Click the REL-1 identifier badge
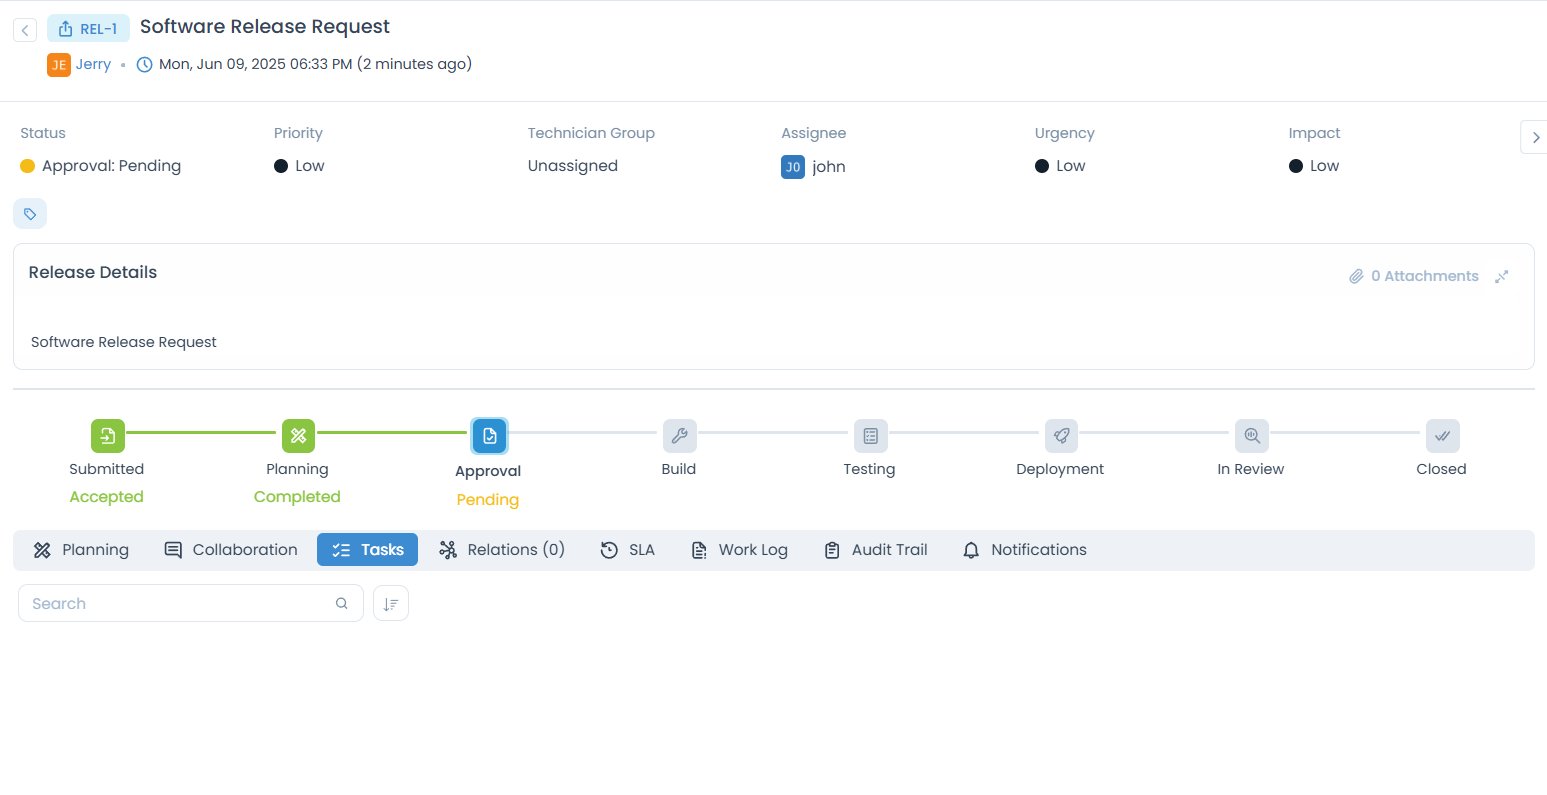The height and width of the screenshot is (795, 1547). coord(88,28)
